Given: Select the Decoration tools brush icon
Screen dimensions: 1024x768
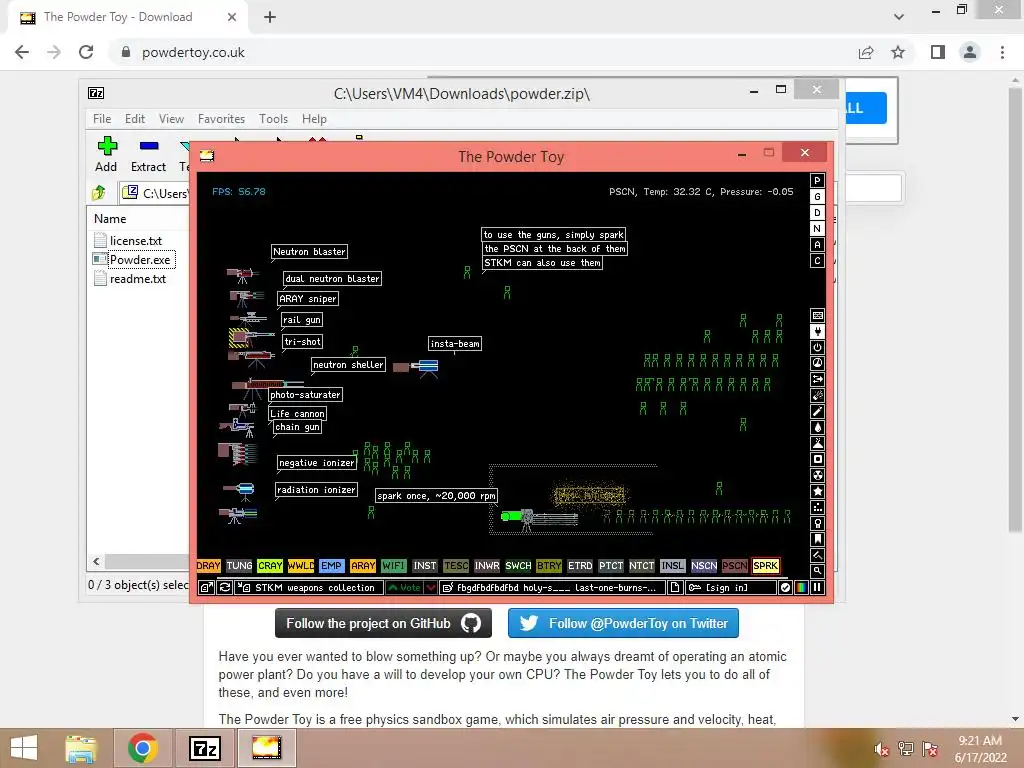Looking at the screenshot, I should pyautogui.click(x=817, y=555).
